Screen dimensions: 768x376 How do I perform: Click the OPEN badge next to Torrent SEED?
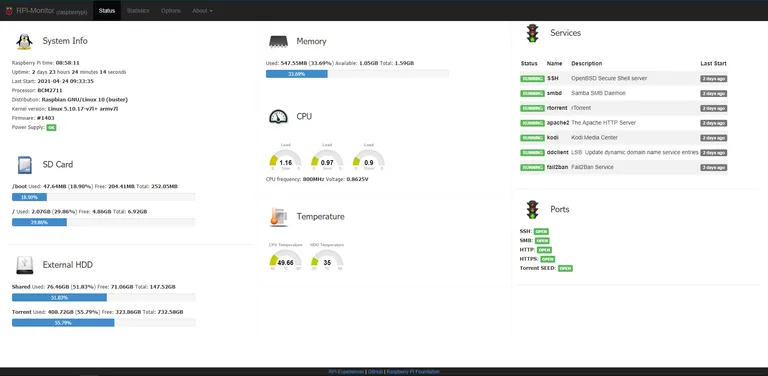coord(565,268)
